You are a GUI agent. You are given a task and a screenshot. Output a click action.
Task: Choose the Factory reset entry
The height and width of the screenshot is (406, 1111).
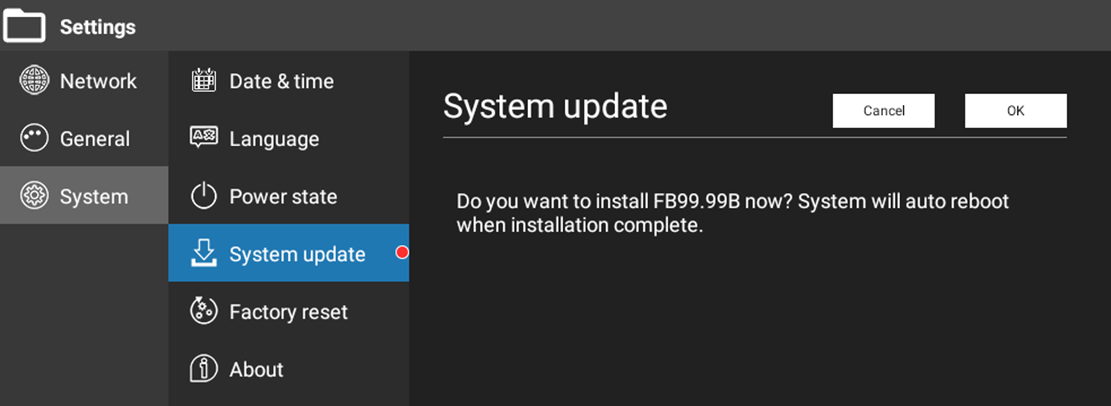tap(289, 311)
